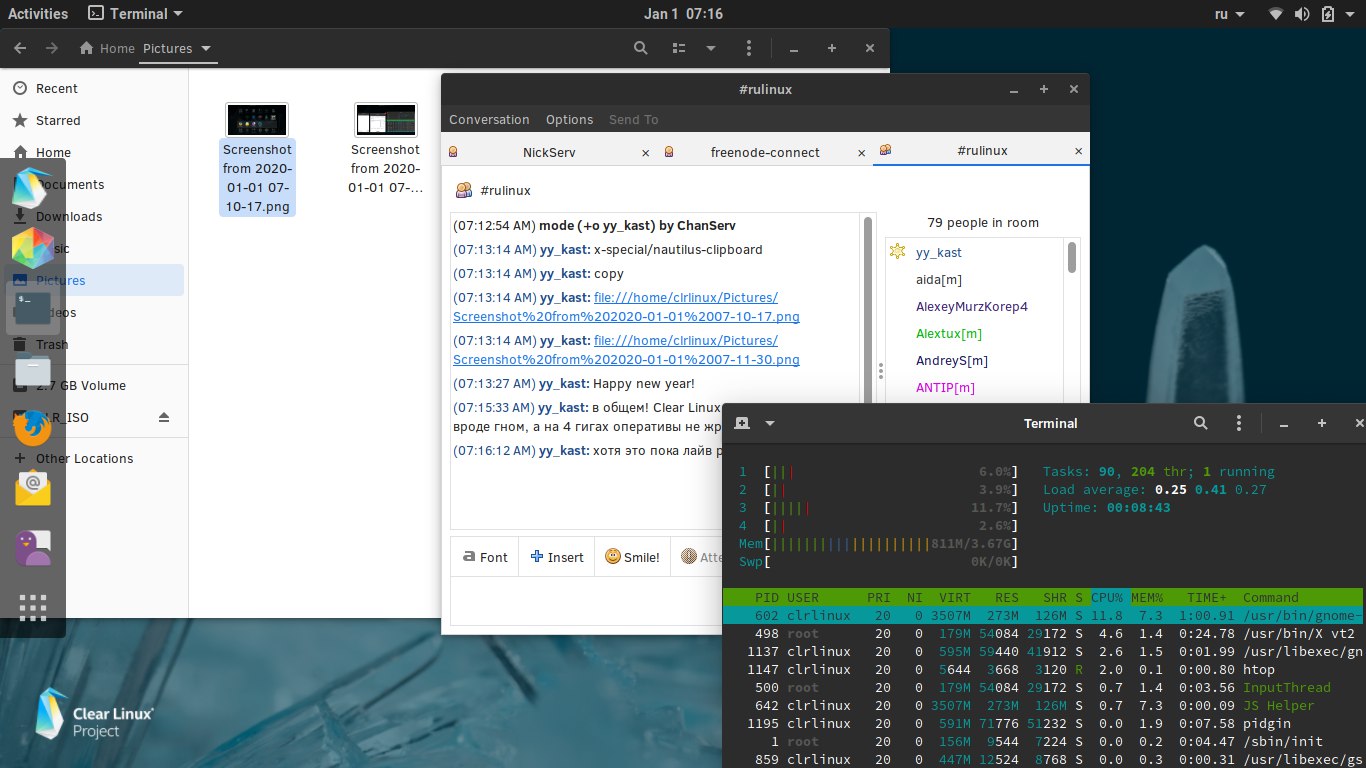Close the NickServ tab
1366x768 pixels.
tap(645, 153)
